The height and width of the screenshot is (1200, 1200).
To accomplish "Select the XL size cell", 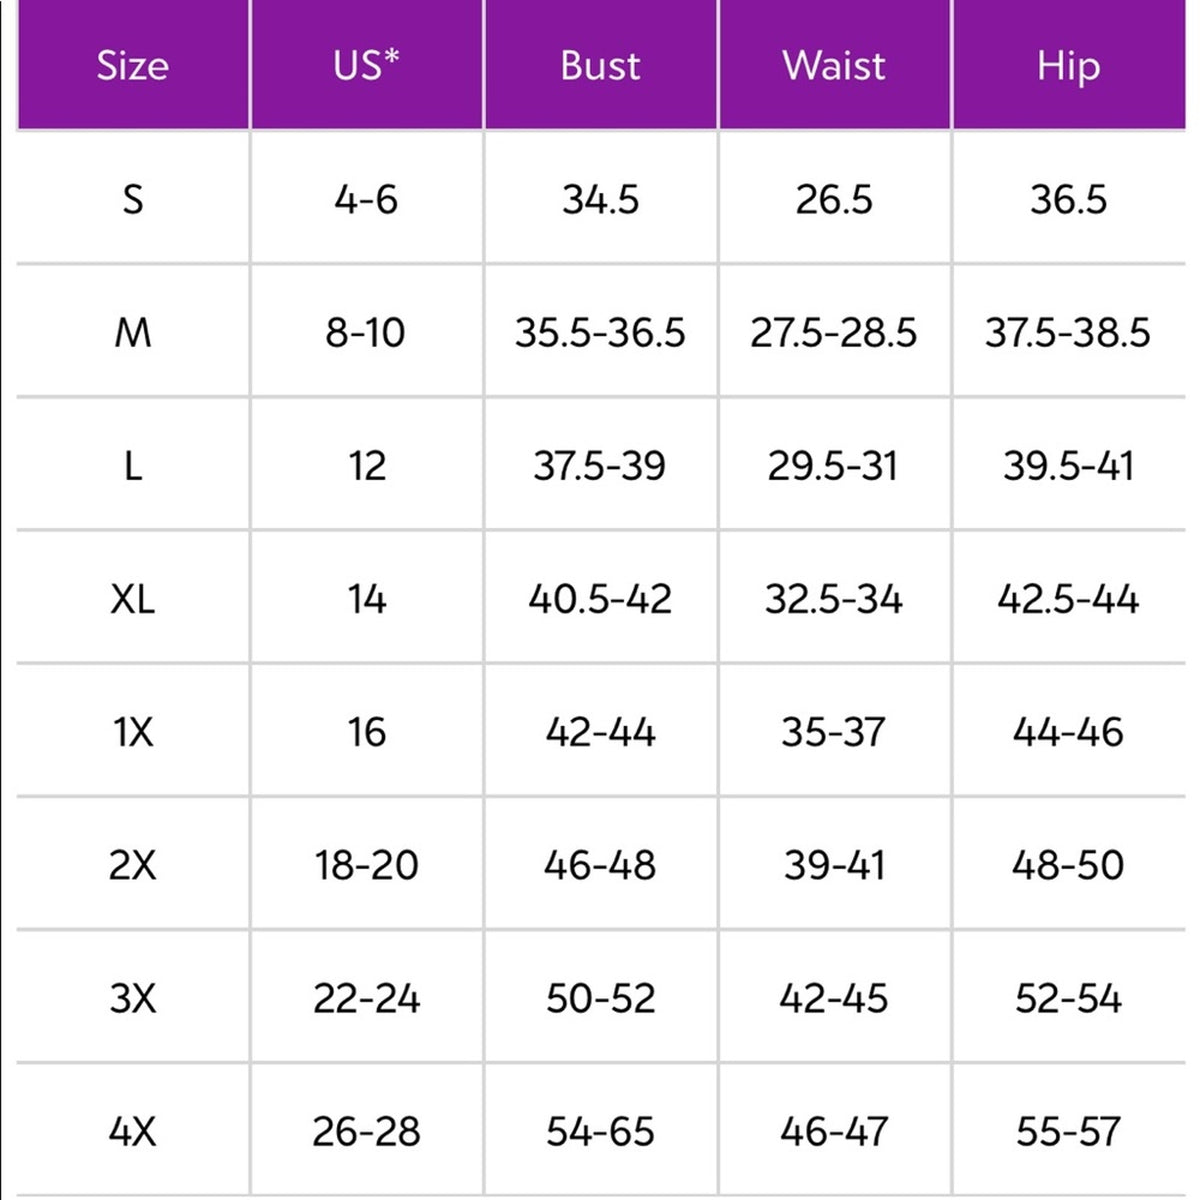I will coord(133,598).
